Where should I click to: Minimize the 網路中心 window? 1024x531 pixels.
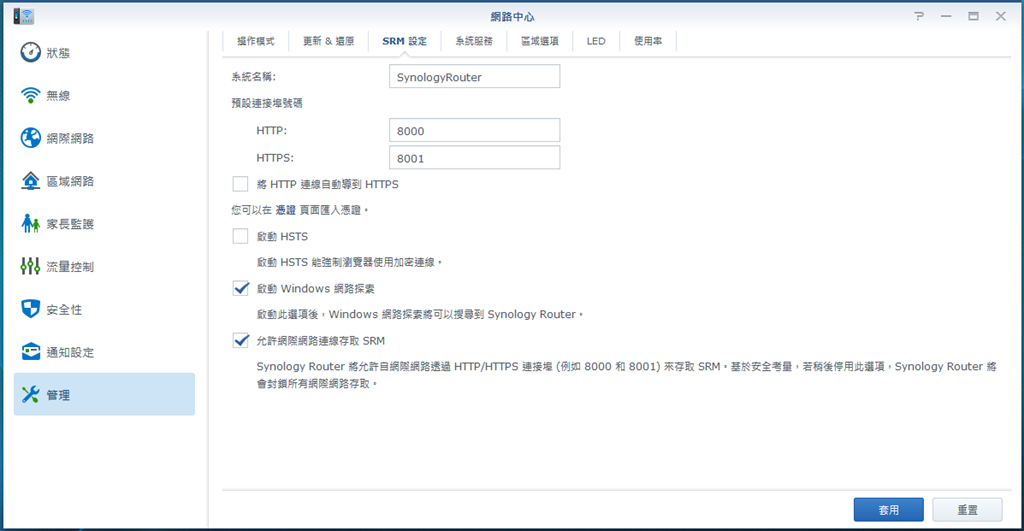pos(946,16)
